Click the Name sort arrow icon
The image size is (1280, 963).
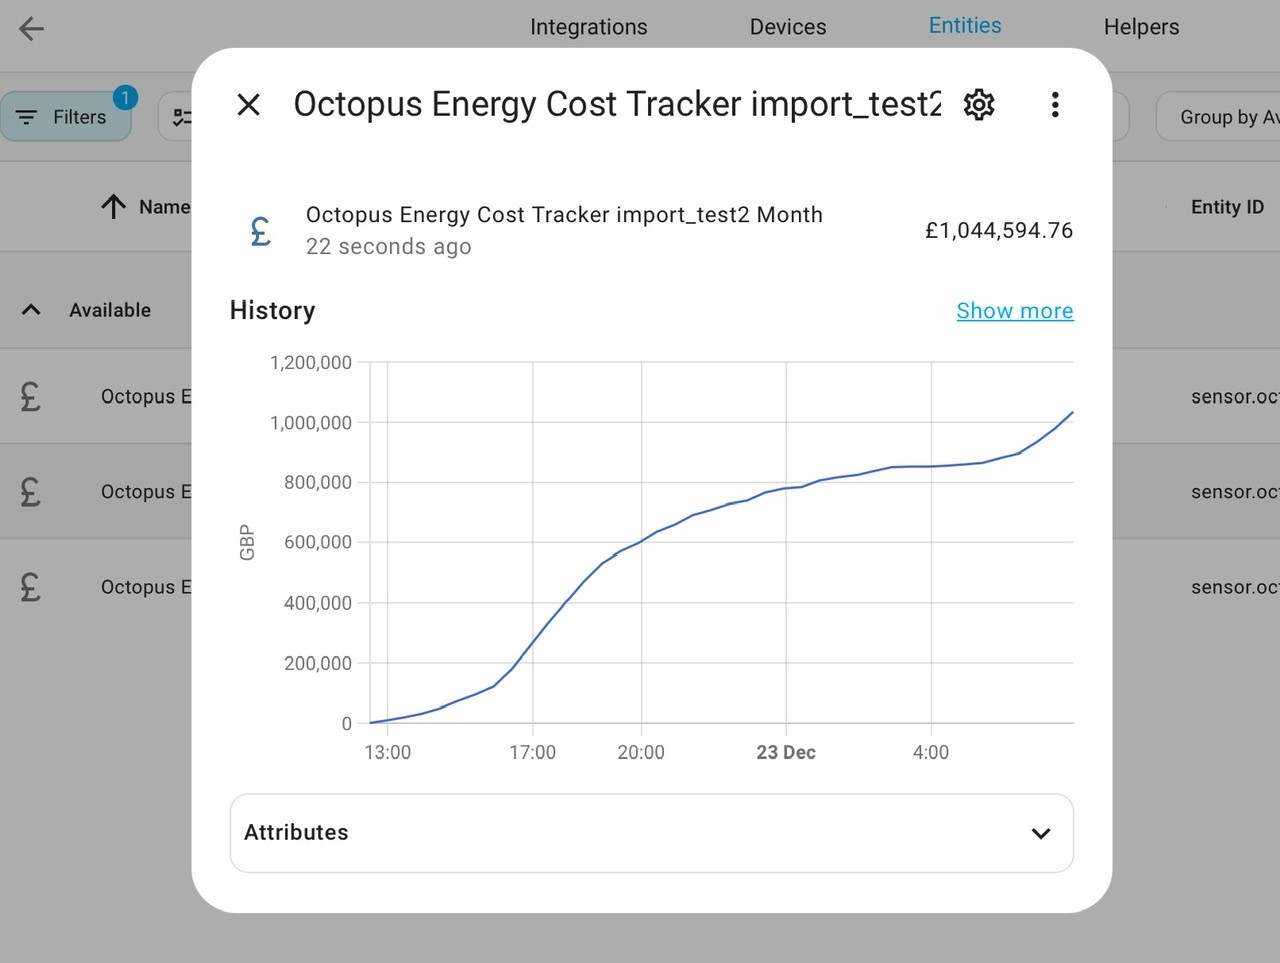coord(113,207)
